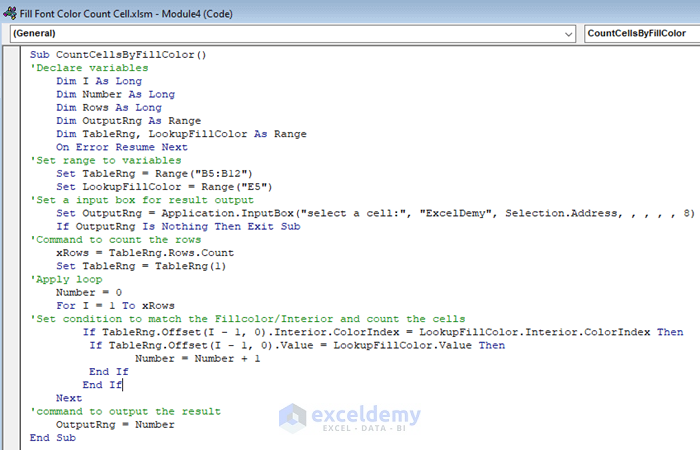Click the line 'Sub CountCellsByFillColor()'
Image resolution: width=700 pixels, height=450 pixels.
118,54
